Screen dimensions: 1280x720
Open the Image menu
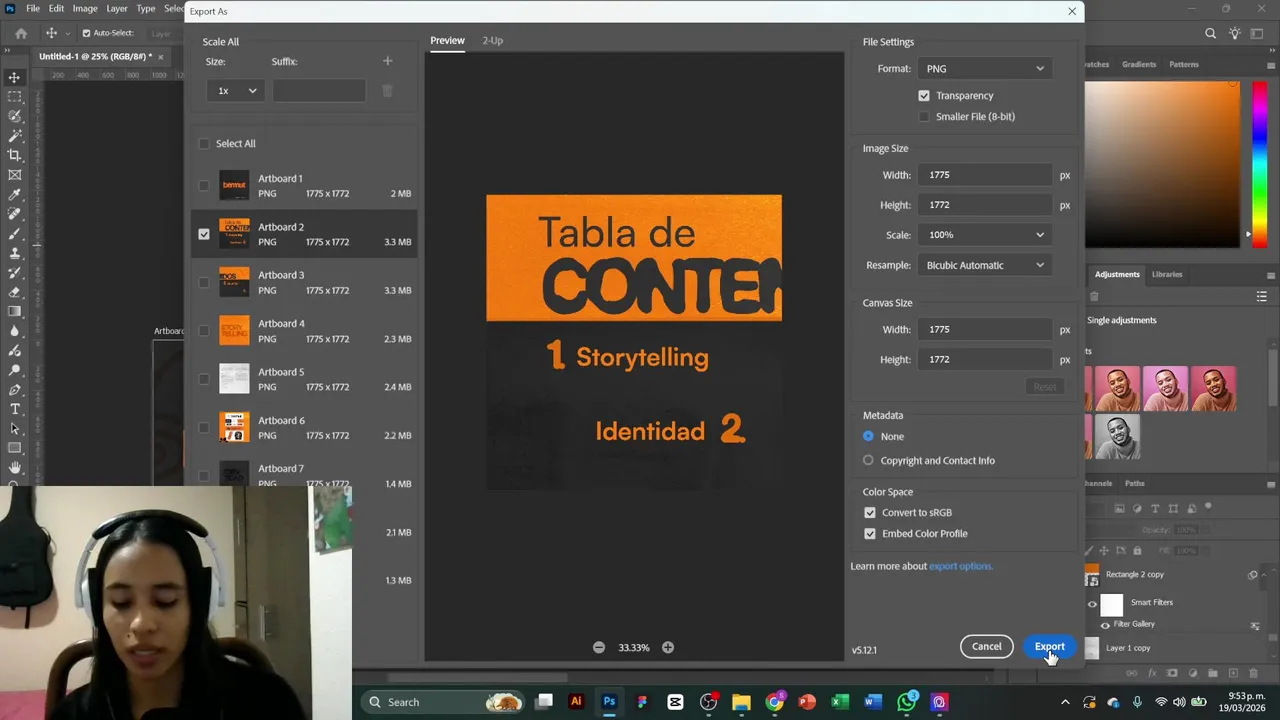[x=85, y=8]
